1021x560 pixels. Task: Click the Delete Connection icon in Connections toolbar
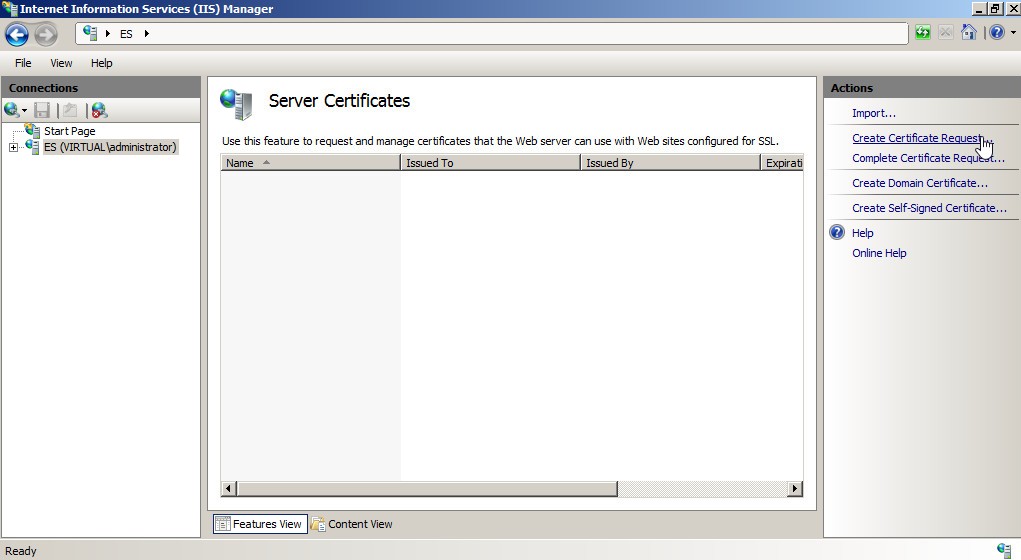(98, 110)
